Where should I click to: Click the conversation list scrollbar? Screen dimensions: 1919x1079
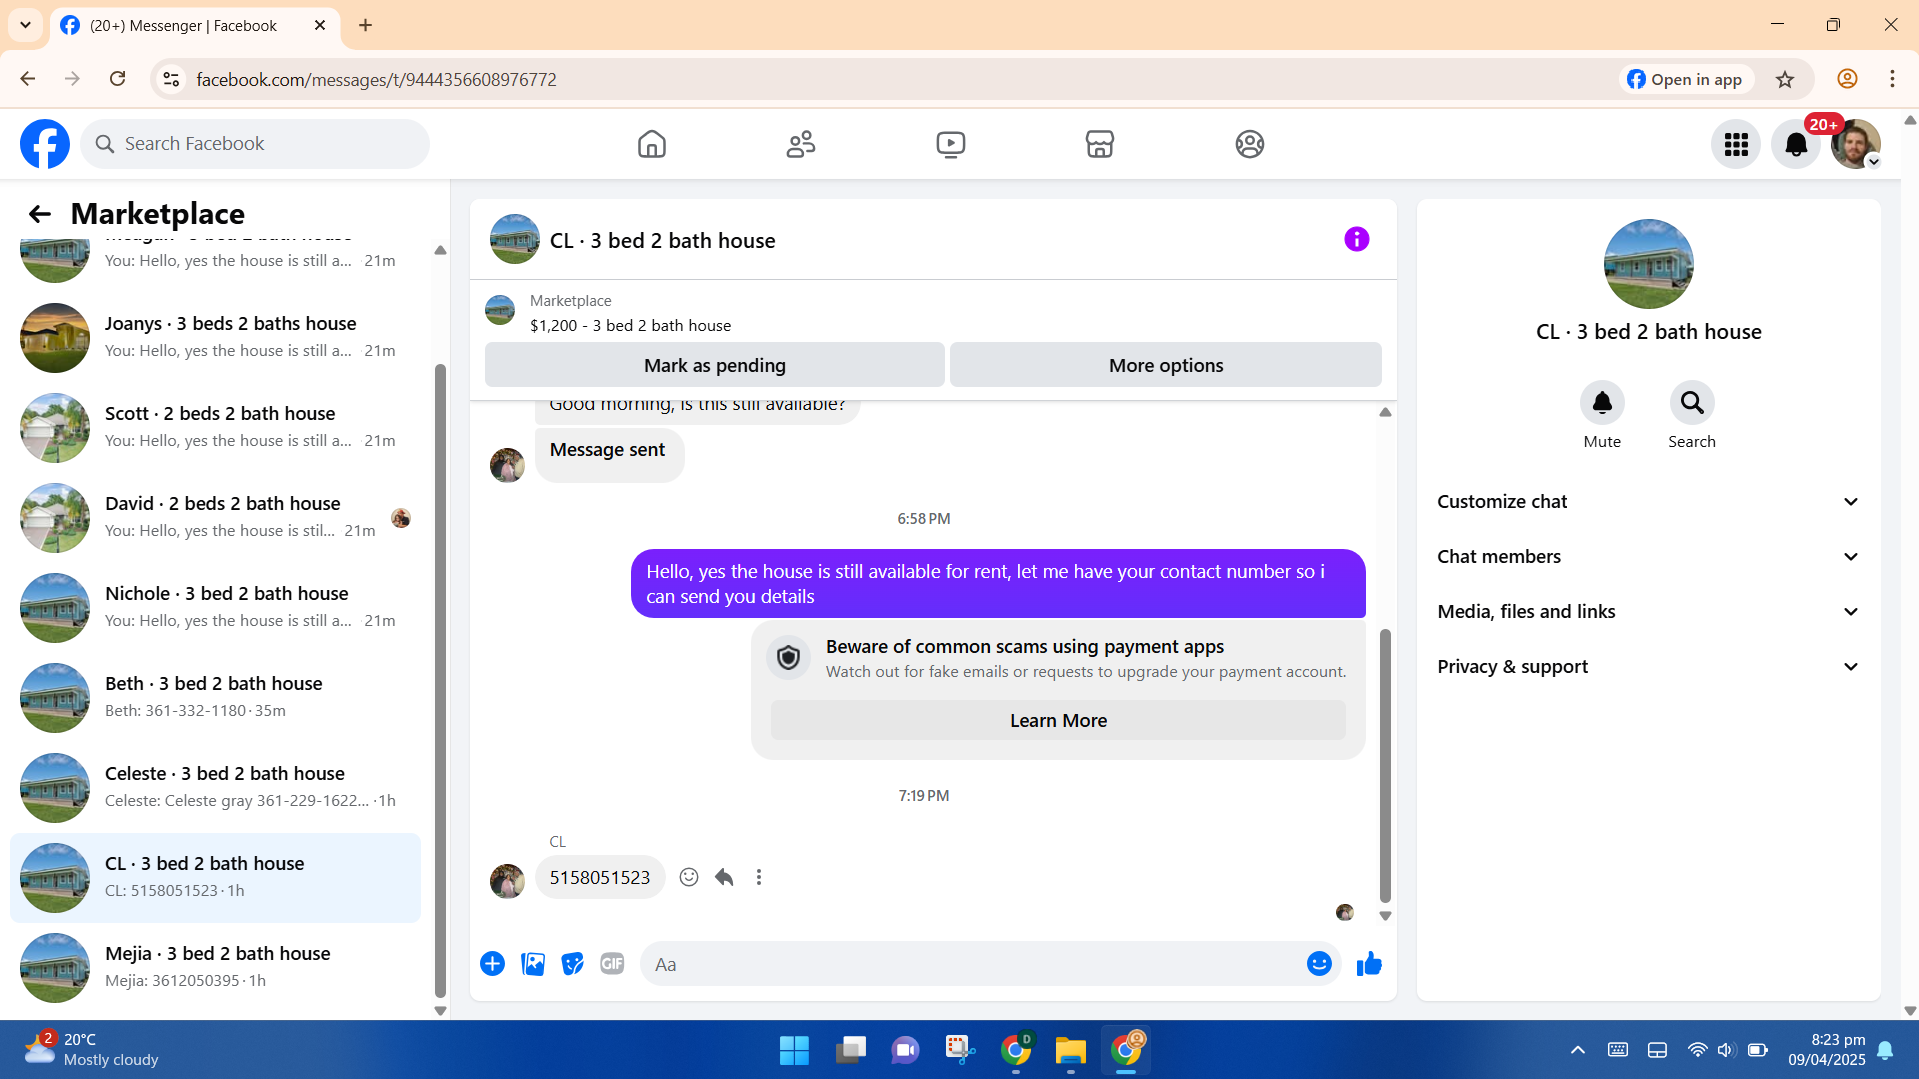pos(440,680)
